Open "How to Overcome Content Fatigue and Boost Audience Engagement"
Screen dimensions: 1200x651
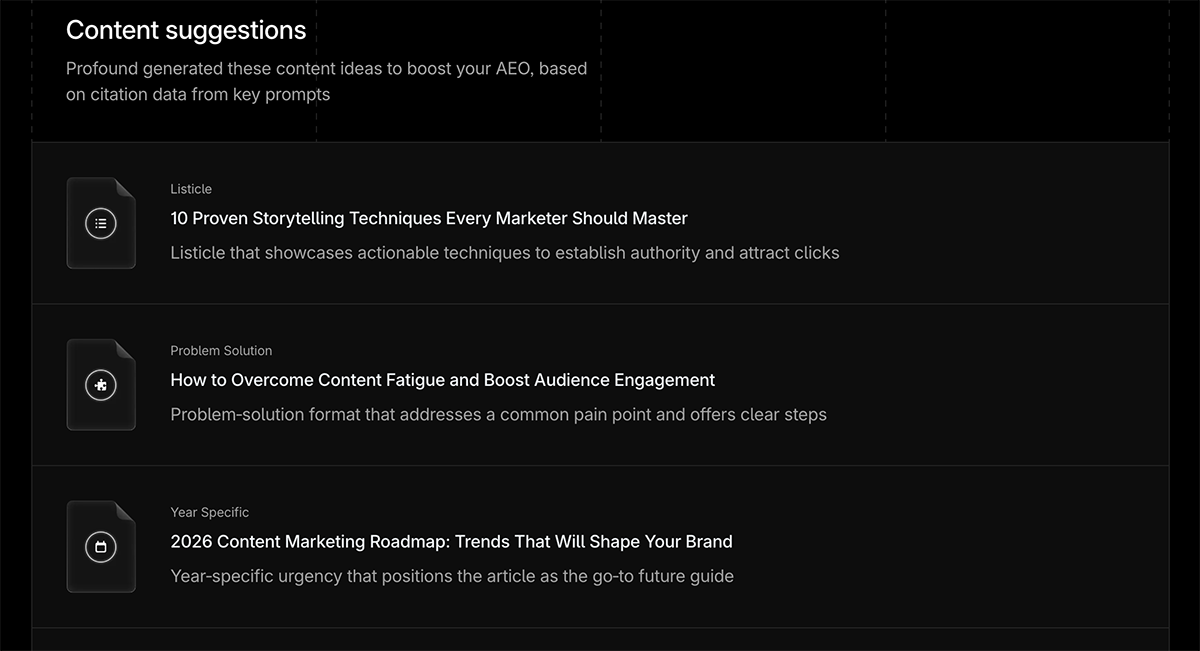click(442, 380)
